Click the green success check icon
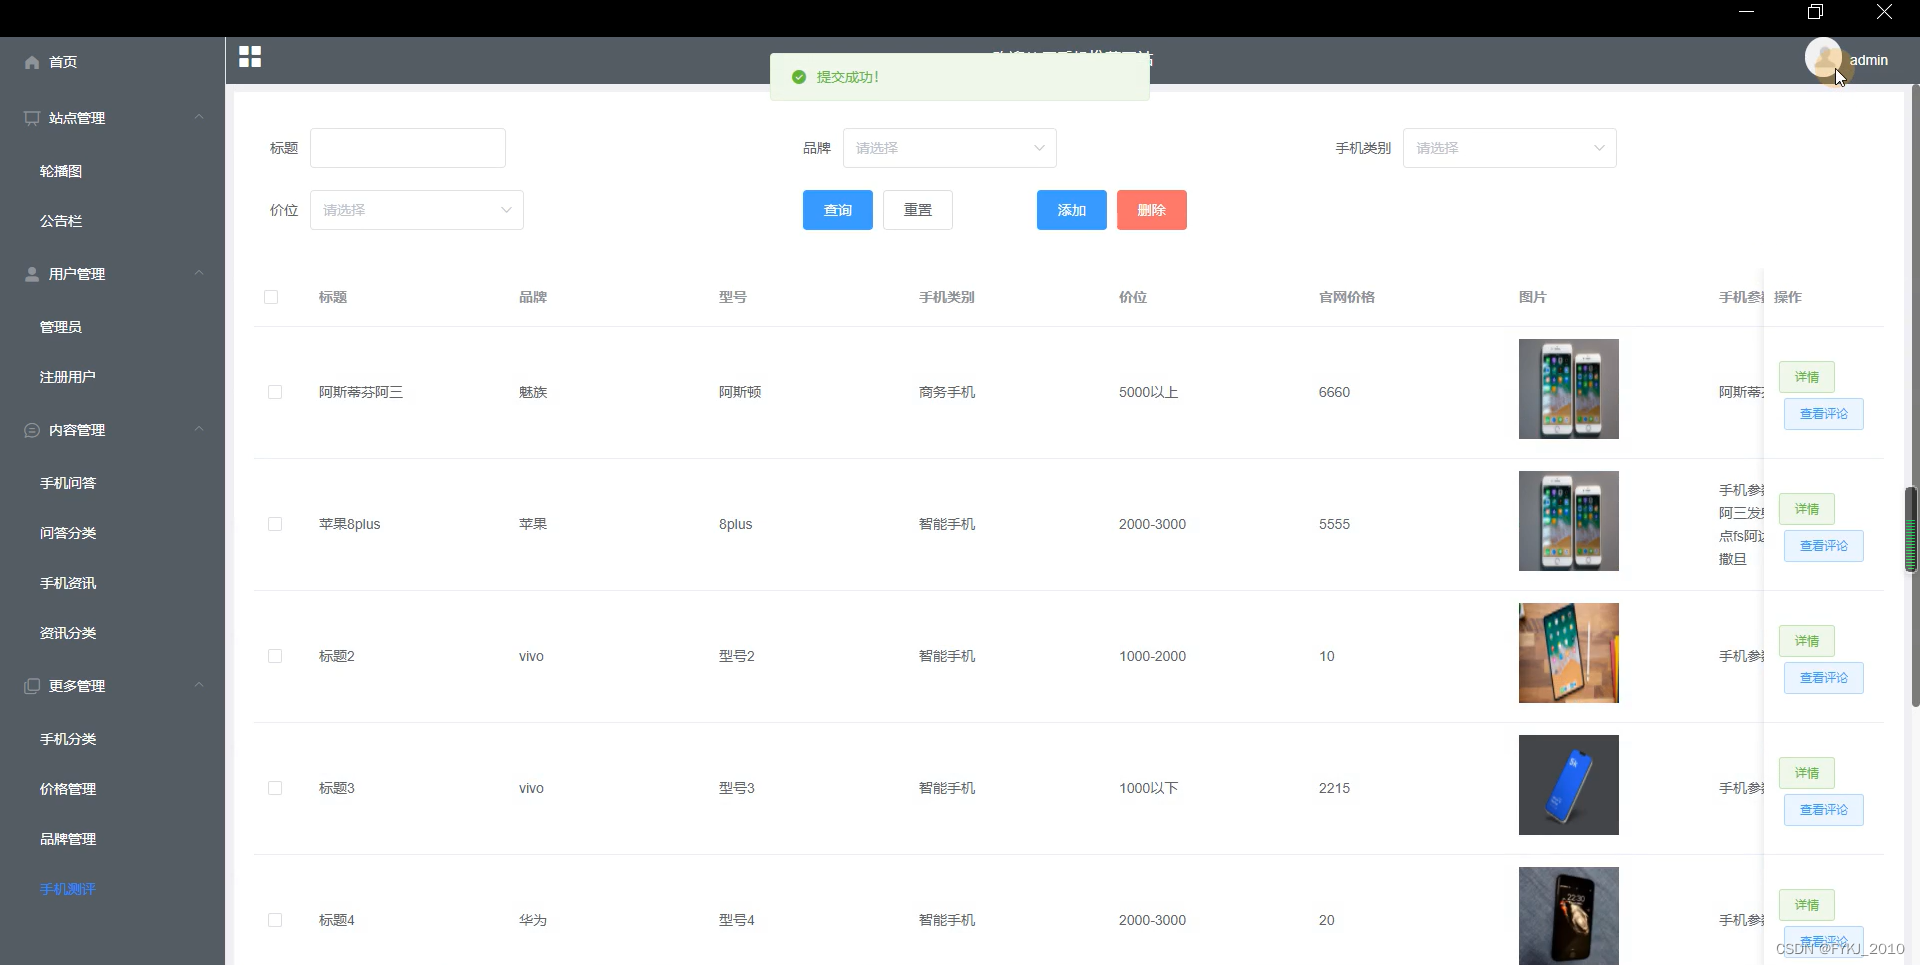 pos(799,77)
